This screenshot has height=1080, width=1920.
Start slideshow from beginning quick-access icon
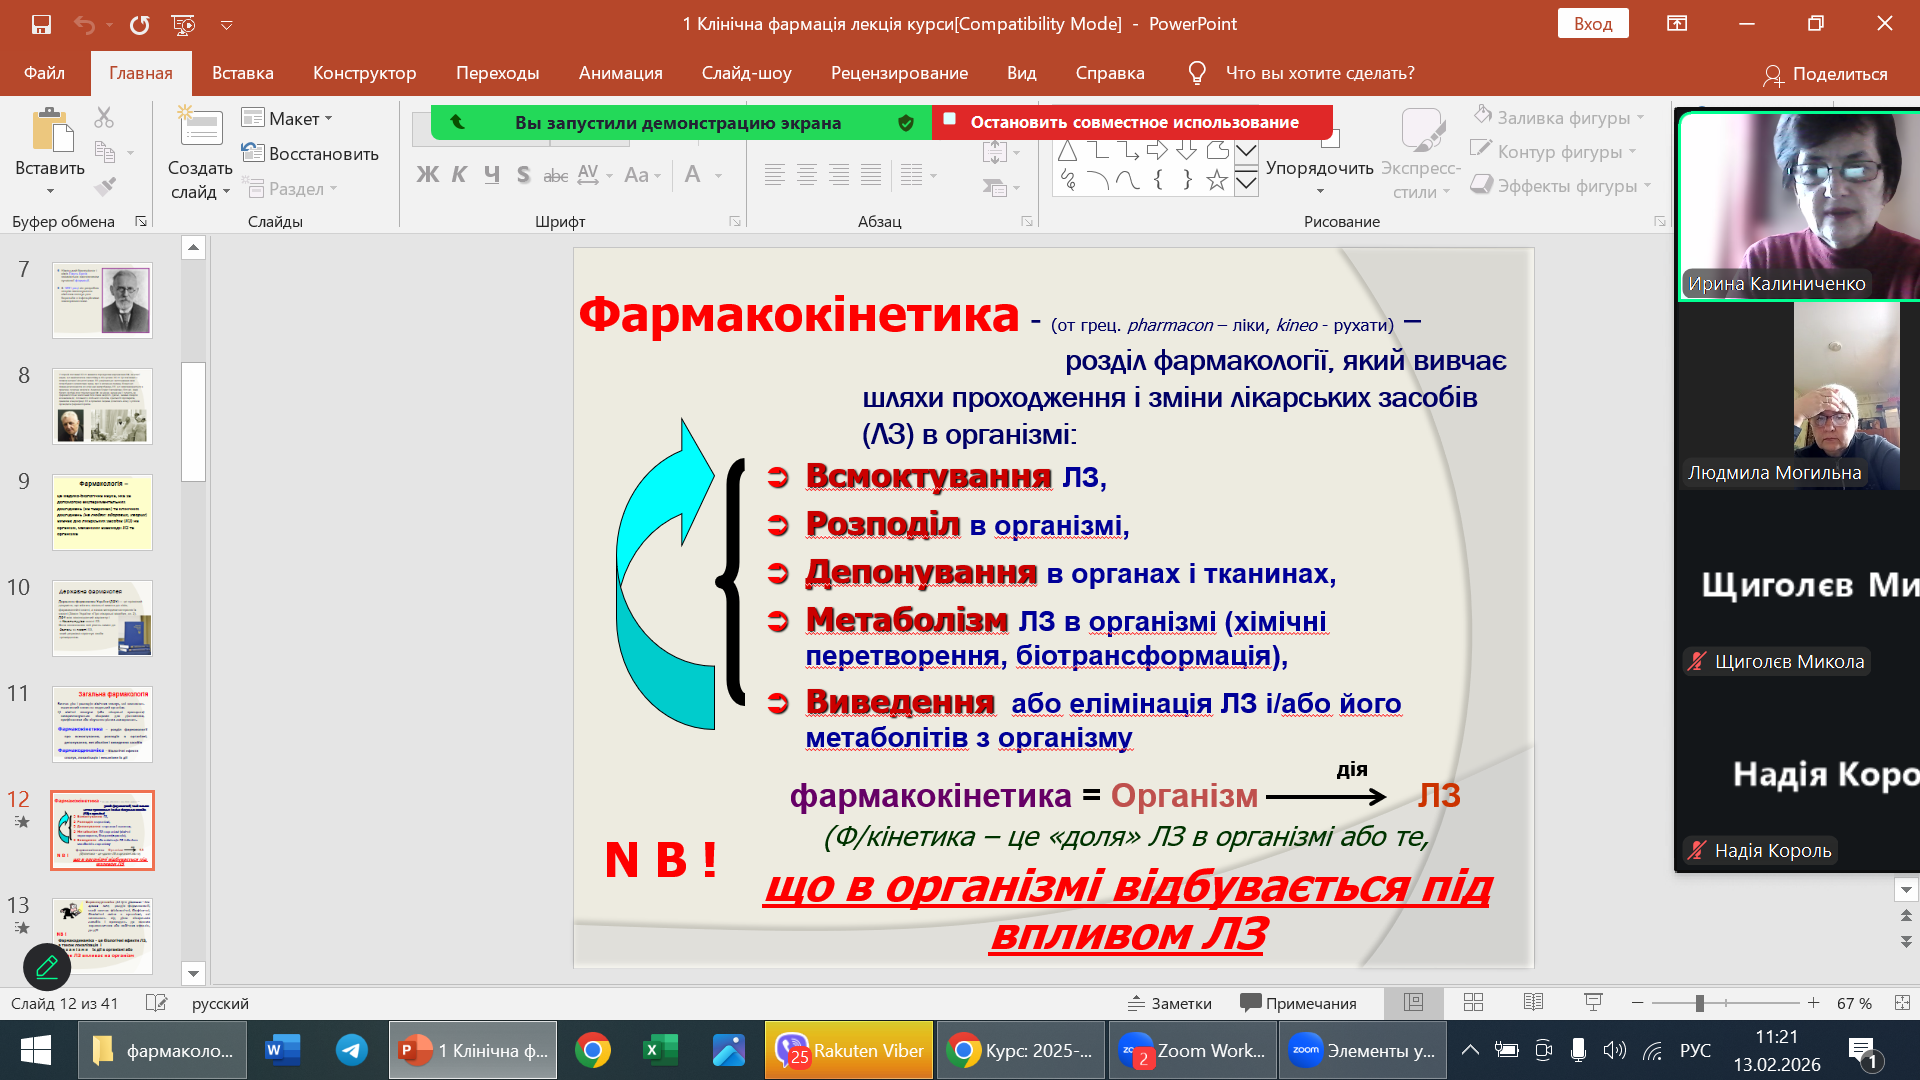point(183,24)
